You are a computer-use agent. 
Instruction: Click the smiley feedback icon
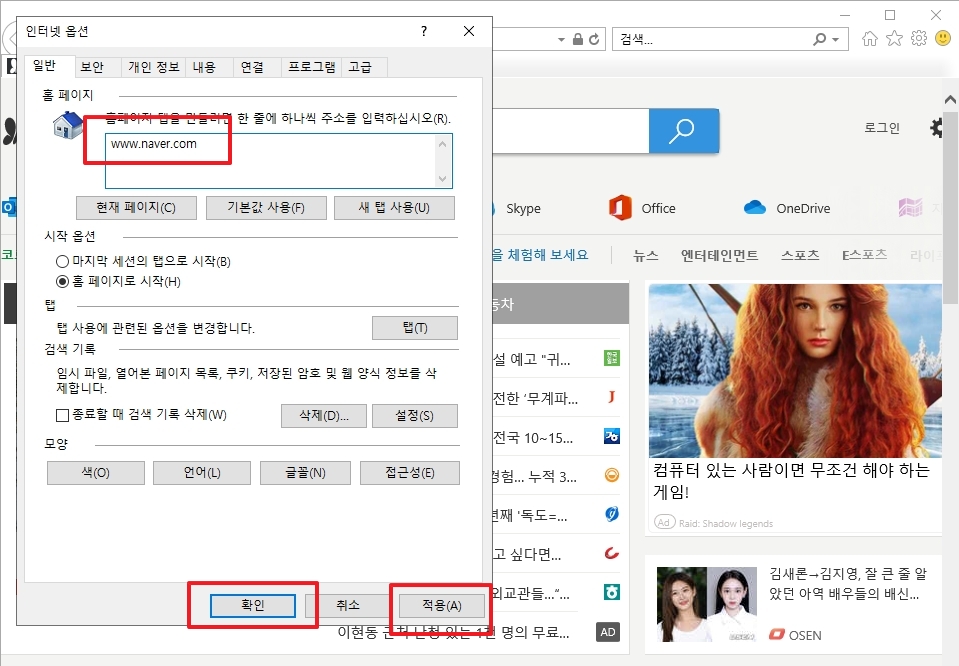point(943,39)
